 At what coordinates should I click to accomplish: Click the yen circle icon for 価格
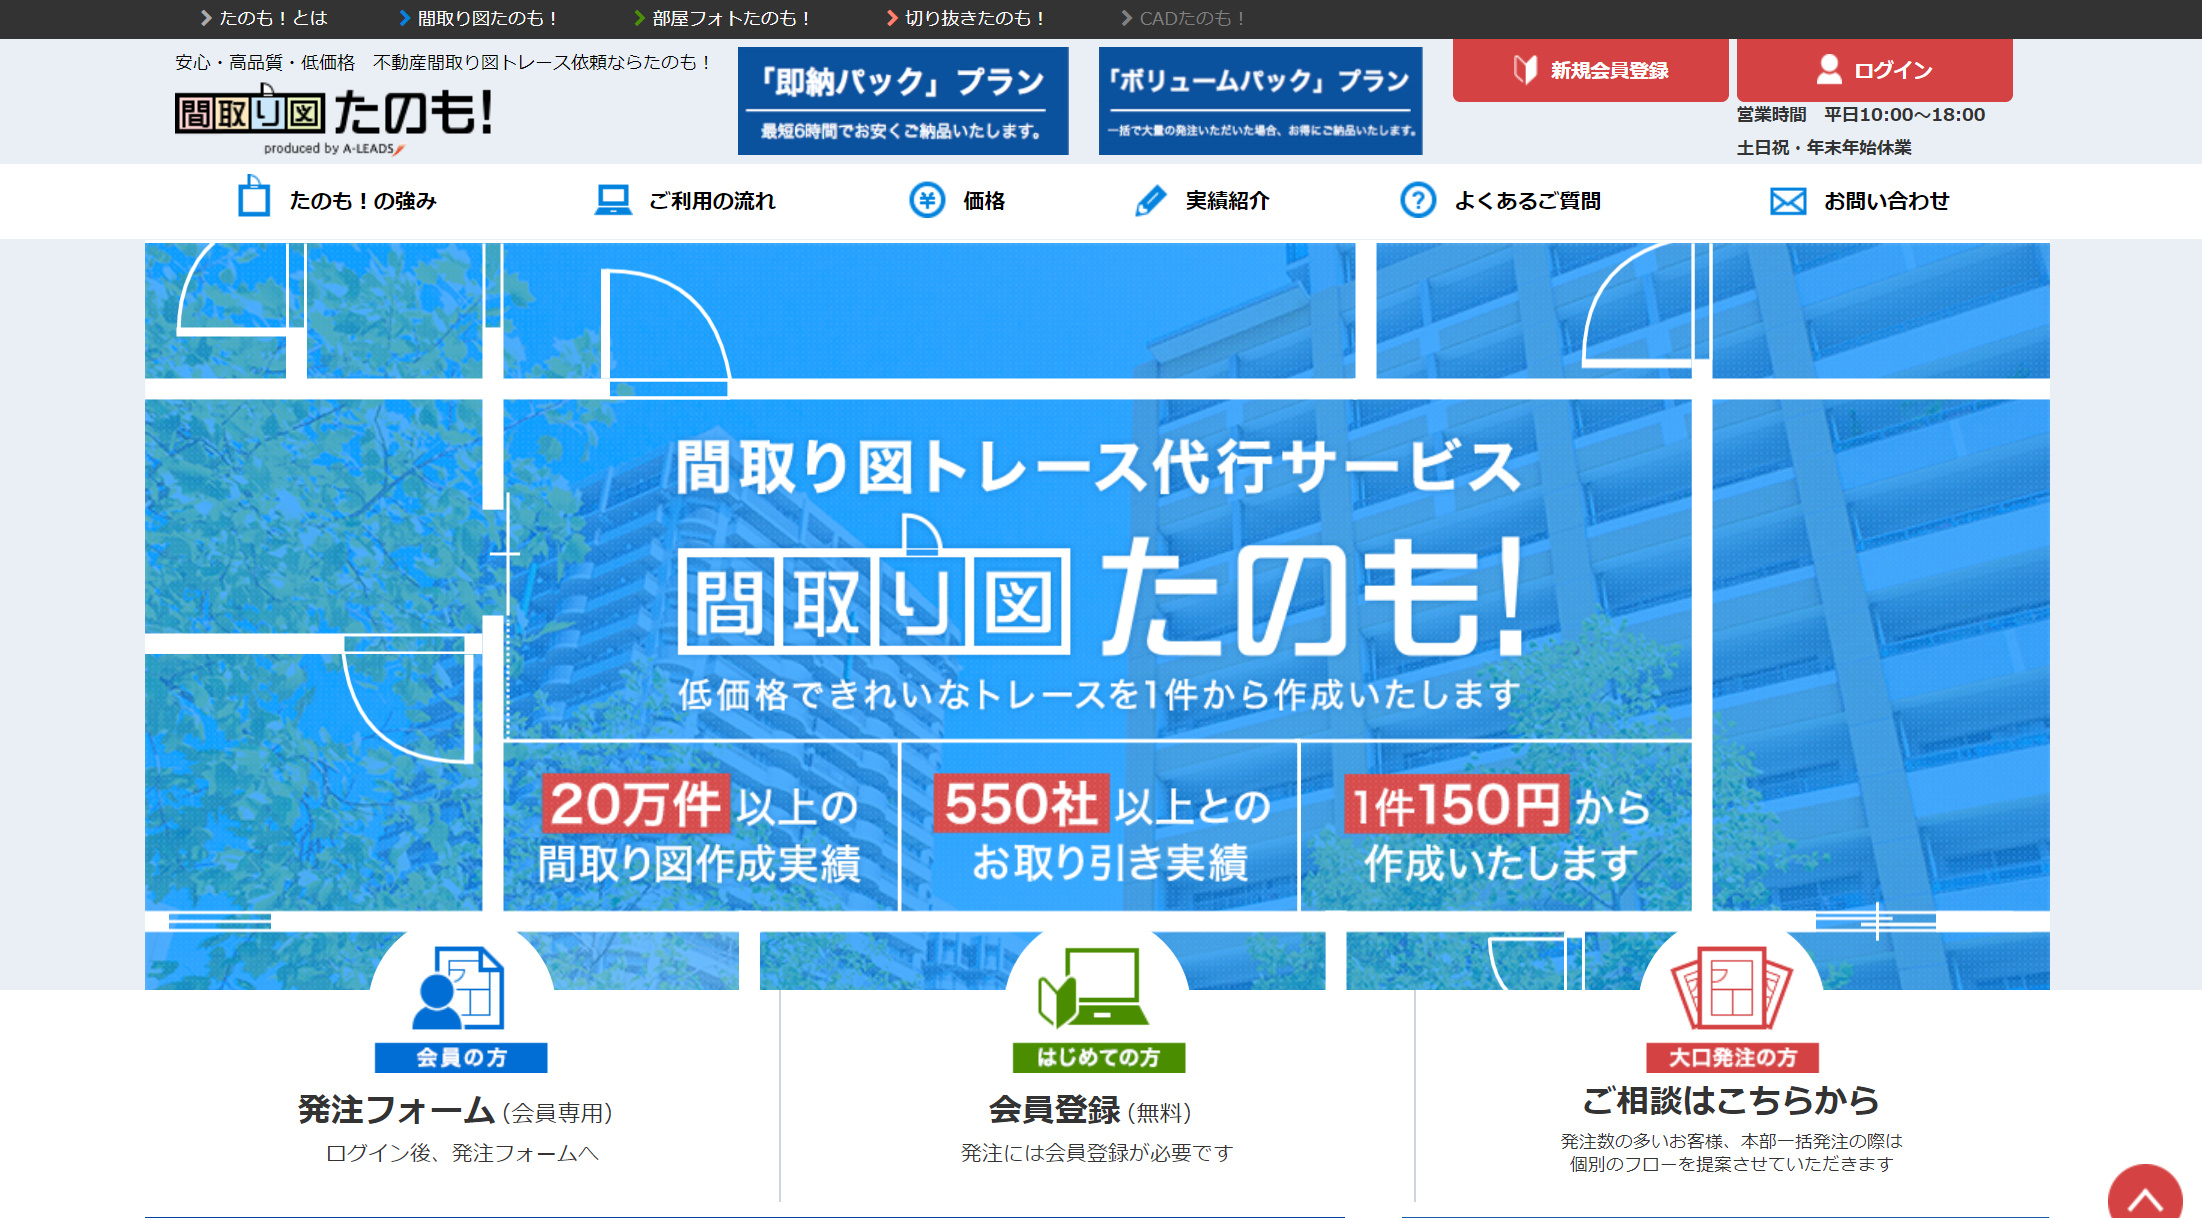[x=927, y=200]
